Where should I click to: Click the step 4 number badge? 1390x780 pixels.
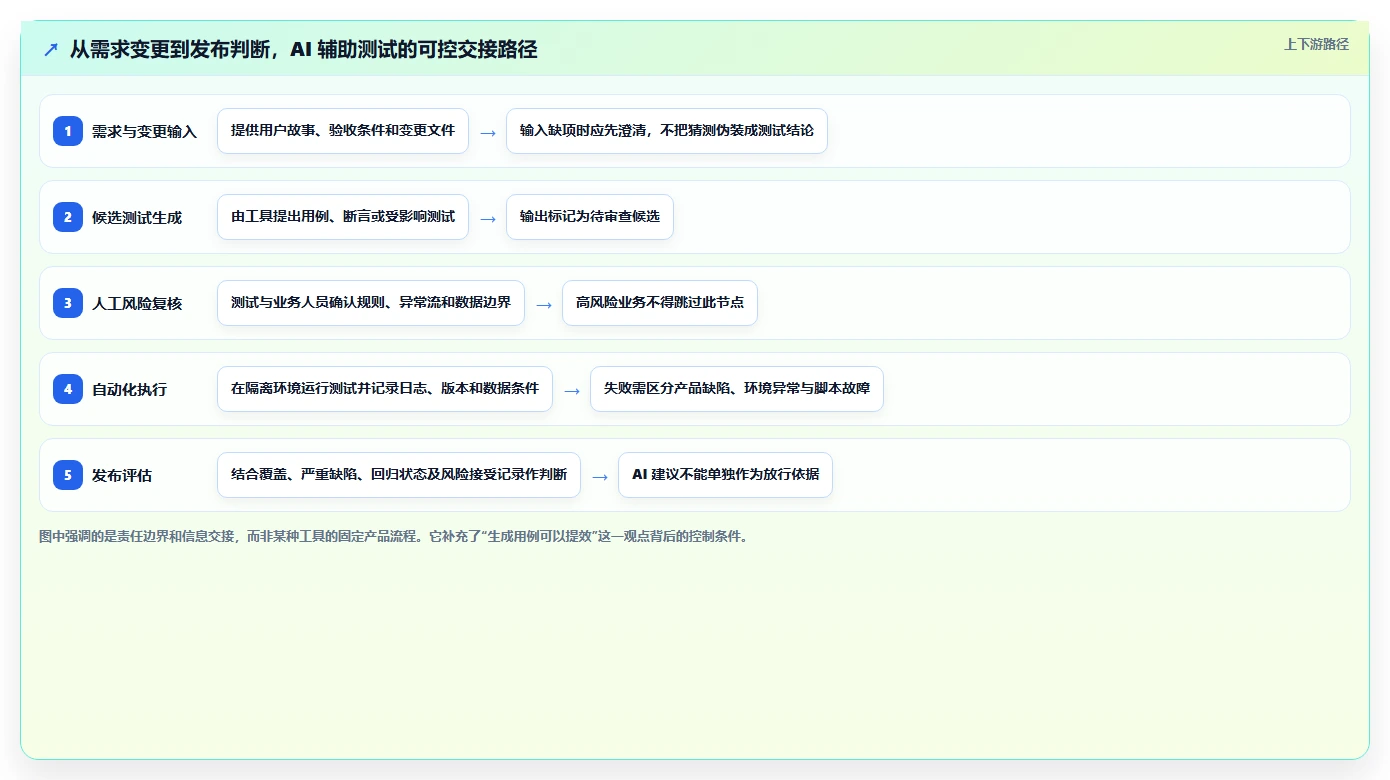68,389
